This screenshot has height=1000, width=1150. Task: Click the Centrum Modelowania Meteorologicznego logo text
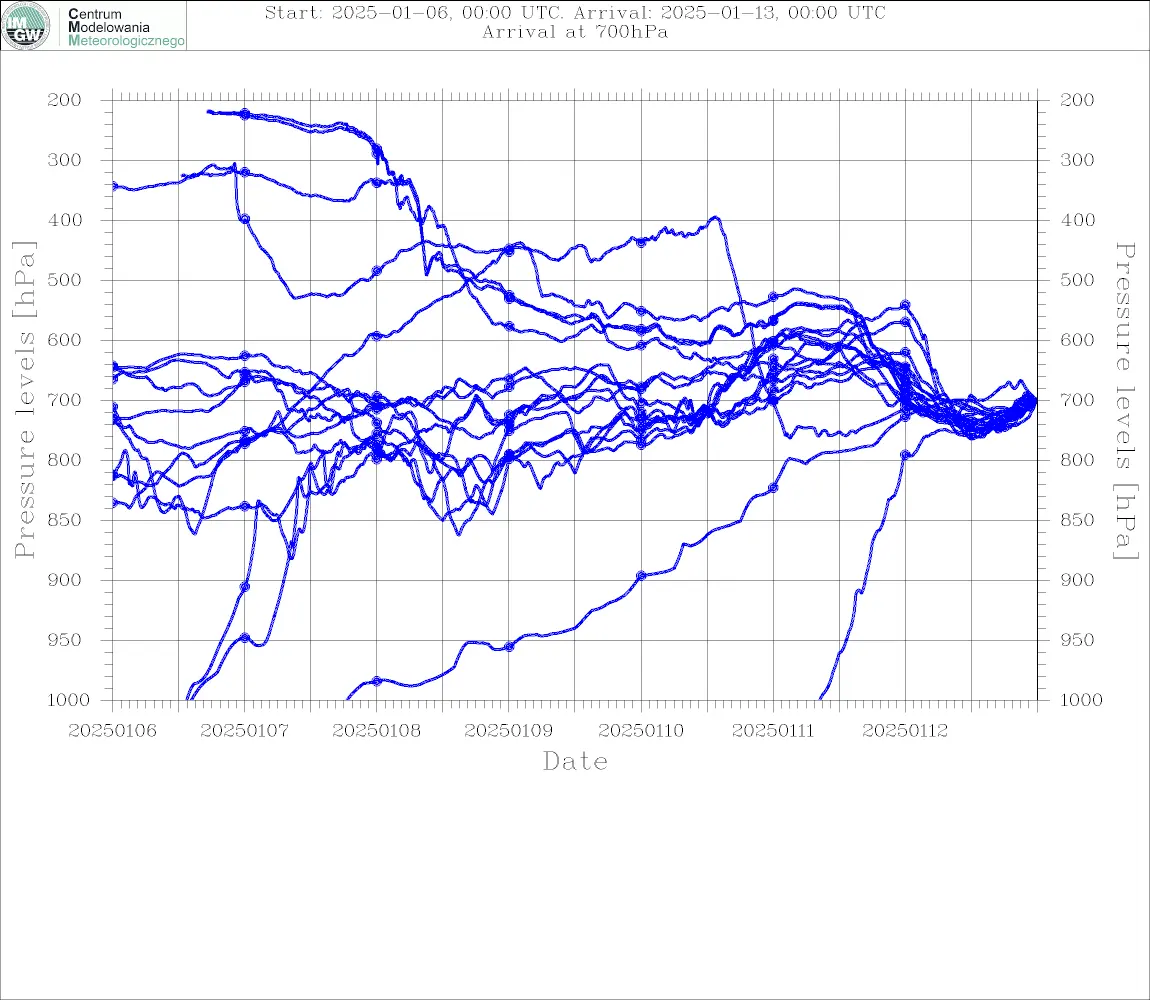pyautogui.click(x=126, y=27)
